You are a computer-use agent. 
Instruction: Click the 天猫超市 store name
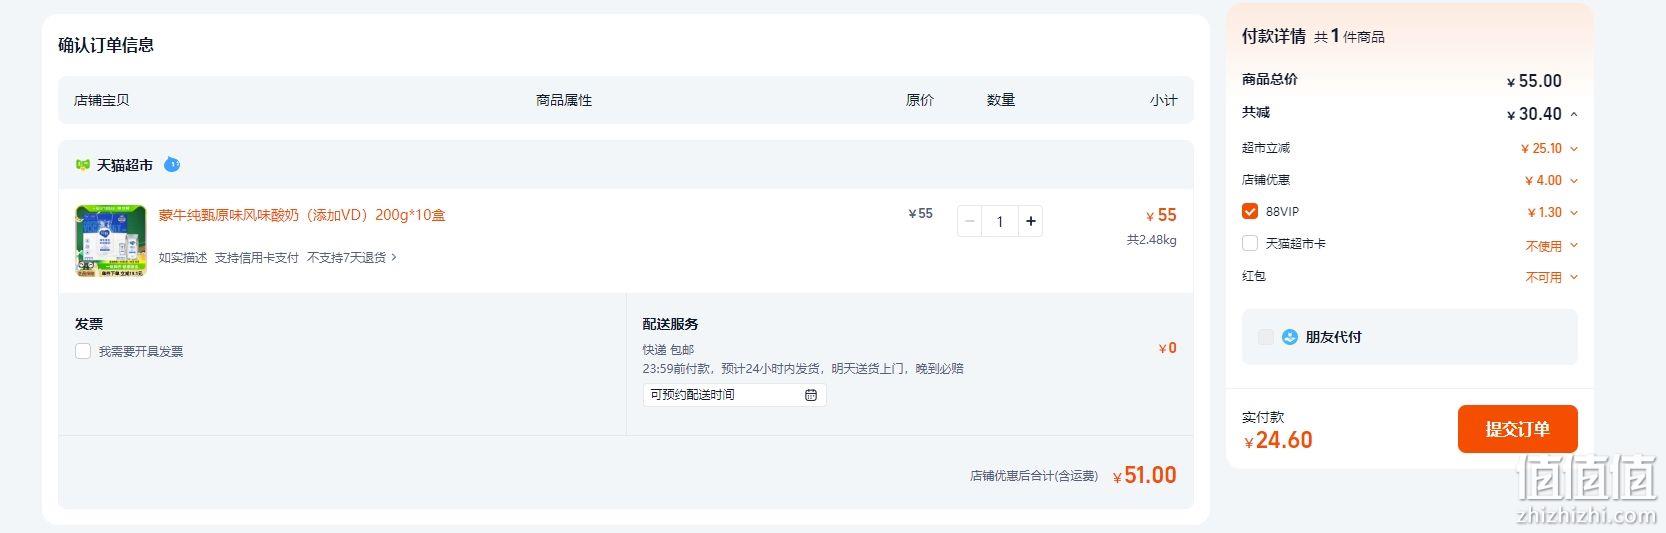tap(125, 165)
